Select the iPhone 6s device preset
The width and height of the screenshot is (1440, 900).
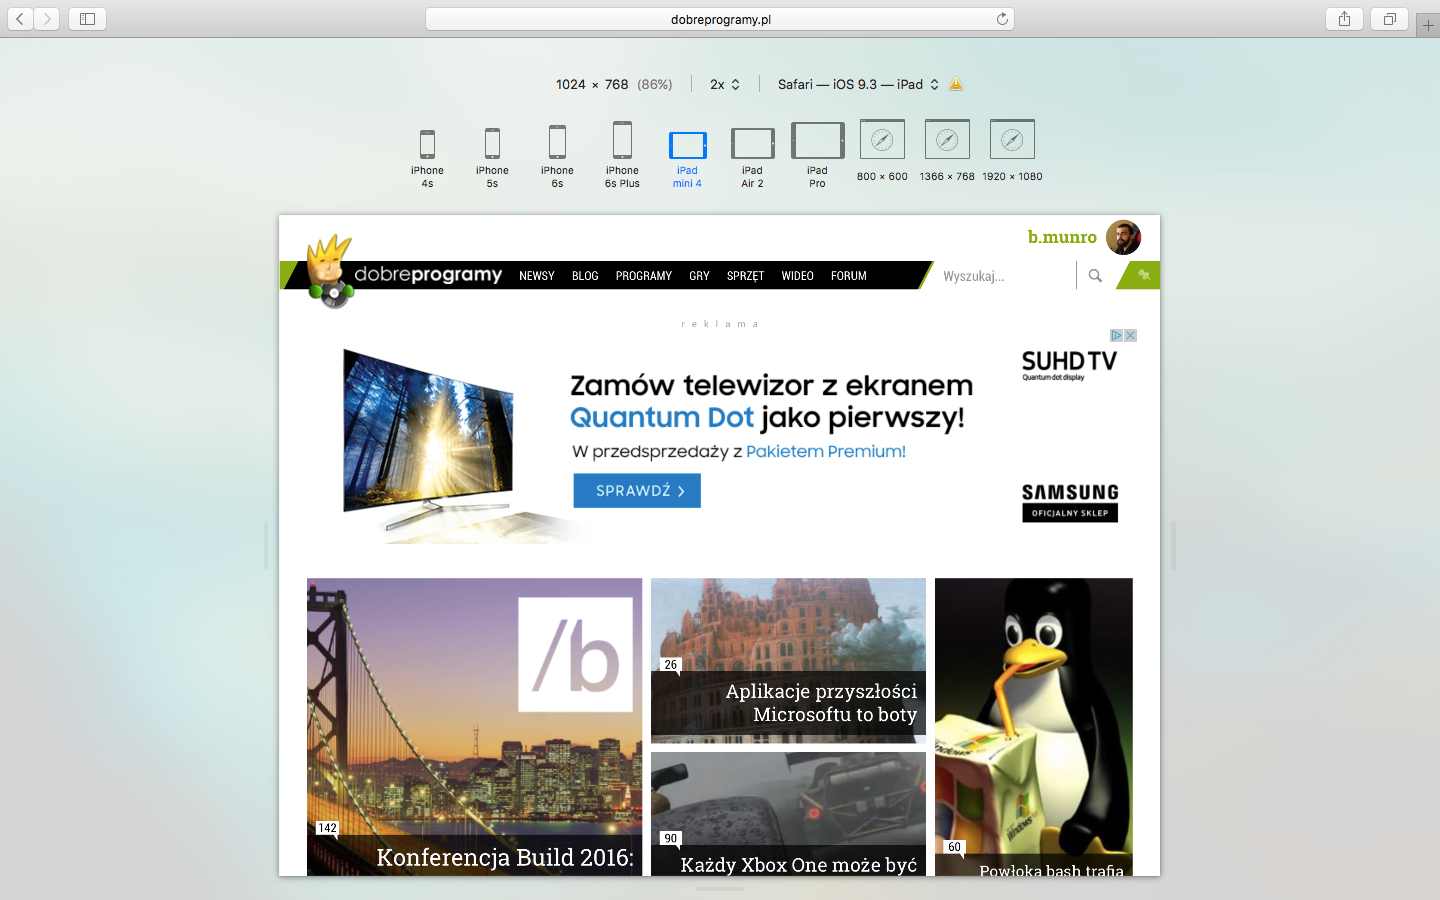click(557, 157)
